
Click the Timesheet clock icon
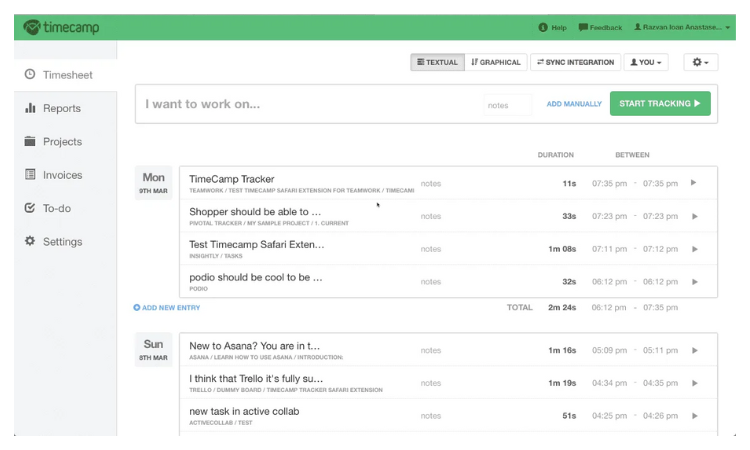pos(30,74)
